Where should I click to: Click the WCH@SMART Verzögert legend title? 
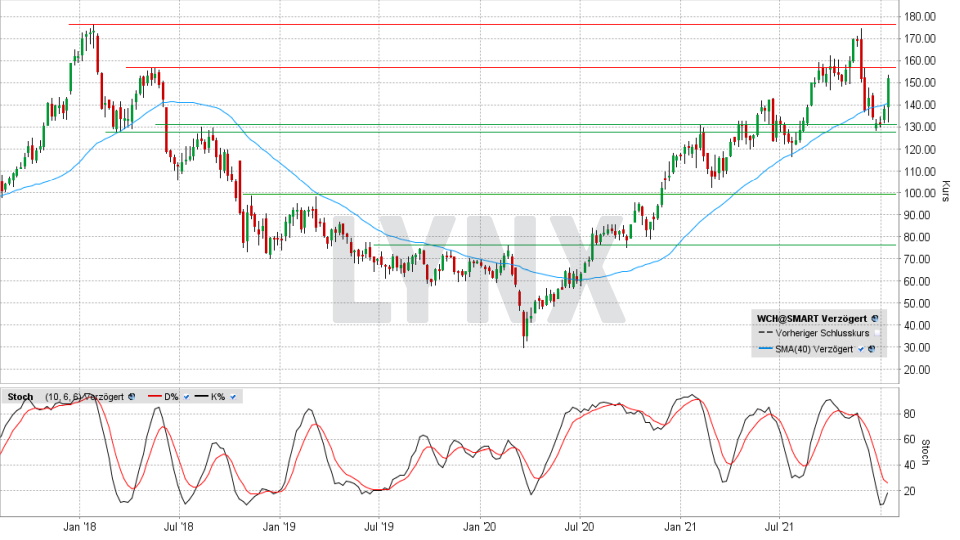[812, 318]
